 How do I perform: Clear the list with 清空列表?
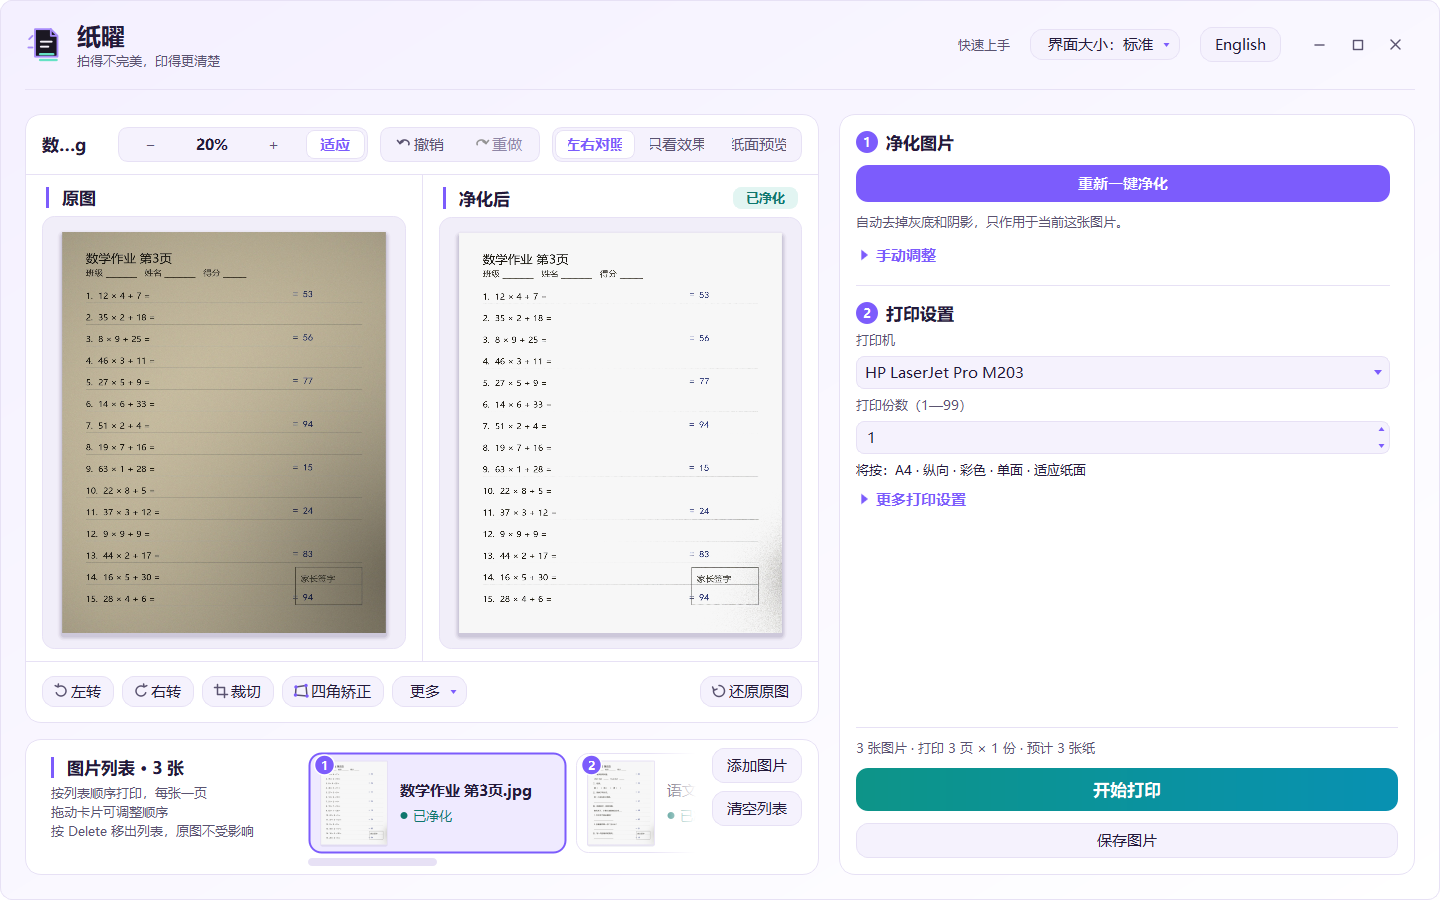pyautogui.click(x=757, y=809)
